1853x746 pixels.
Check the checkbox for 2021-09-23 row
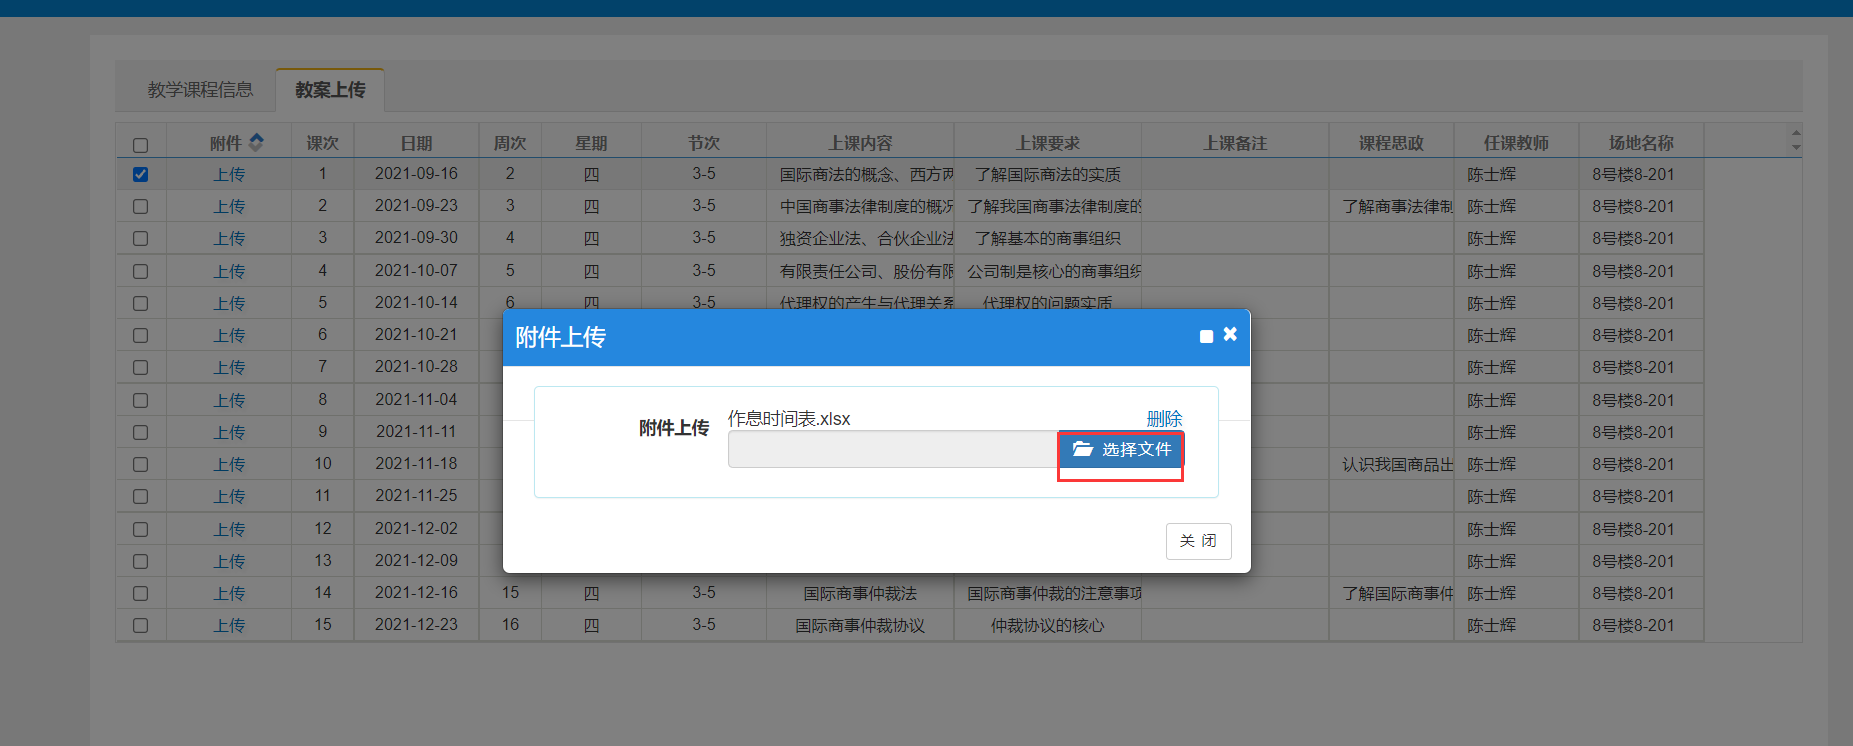pyautogui.click(x=140, y=206)
